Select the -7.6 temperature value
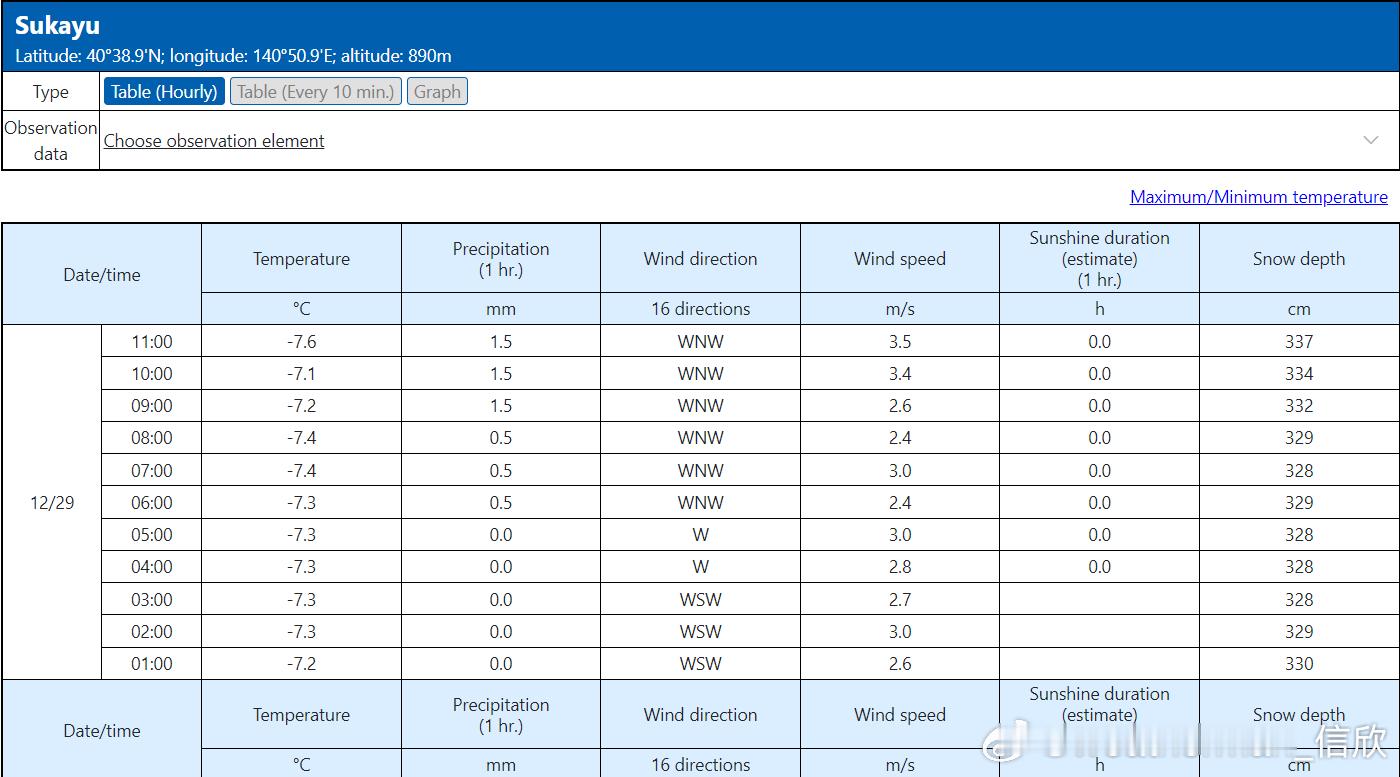This screenshot has width=1400, height=777. tap(301, 342)
